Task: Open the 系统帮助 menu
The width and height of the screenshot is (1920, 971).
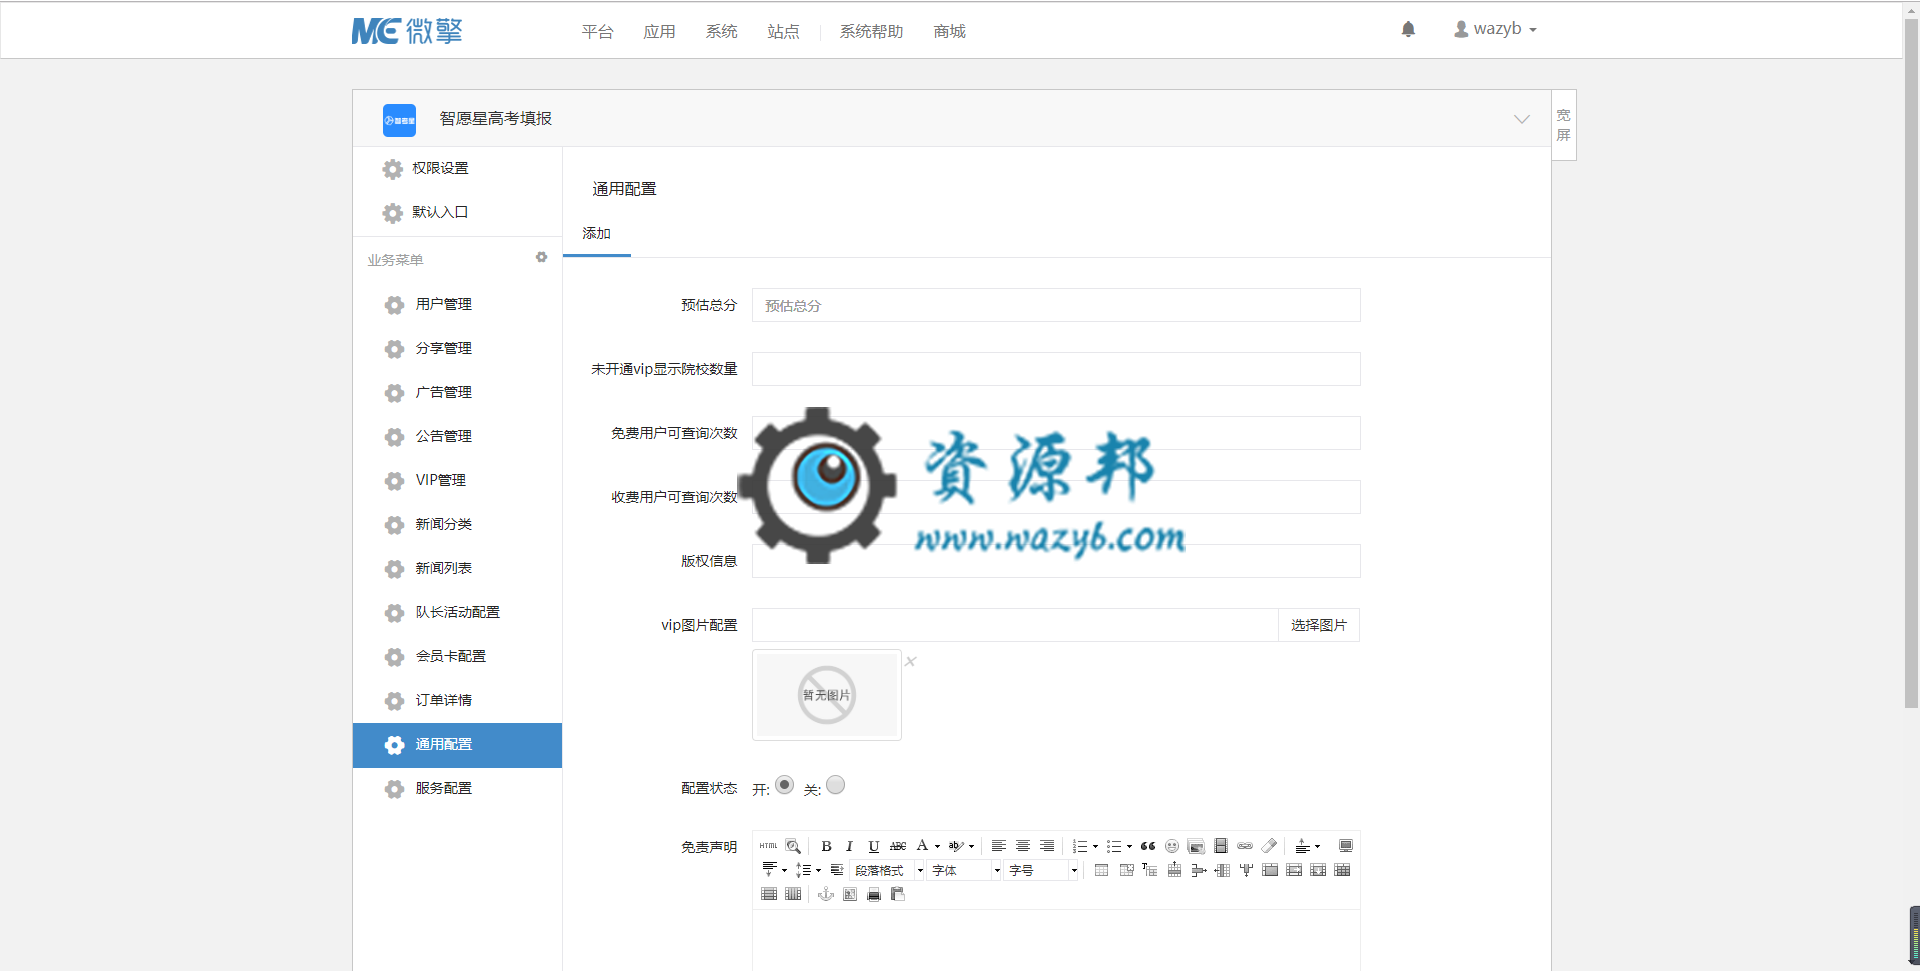Action: point(871,31)
